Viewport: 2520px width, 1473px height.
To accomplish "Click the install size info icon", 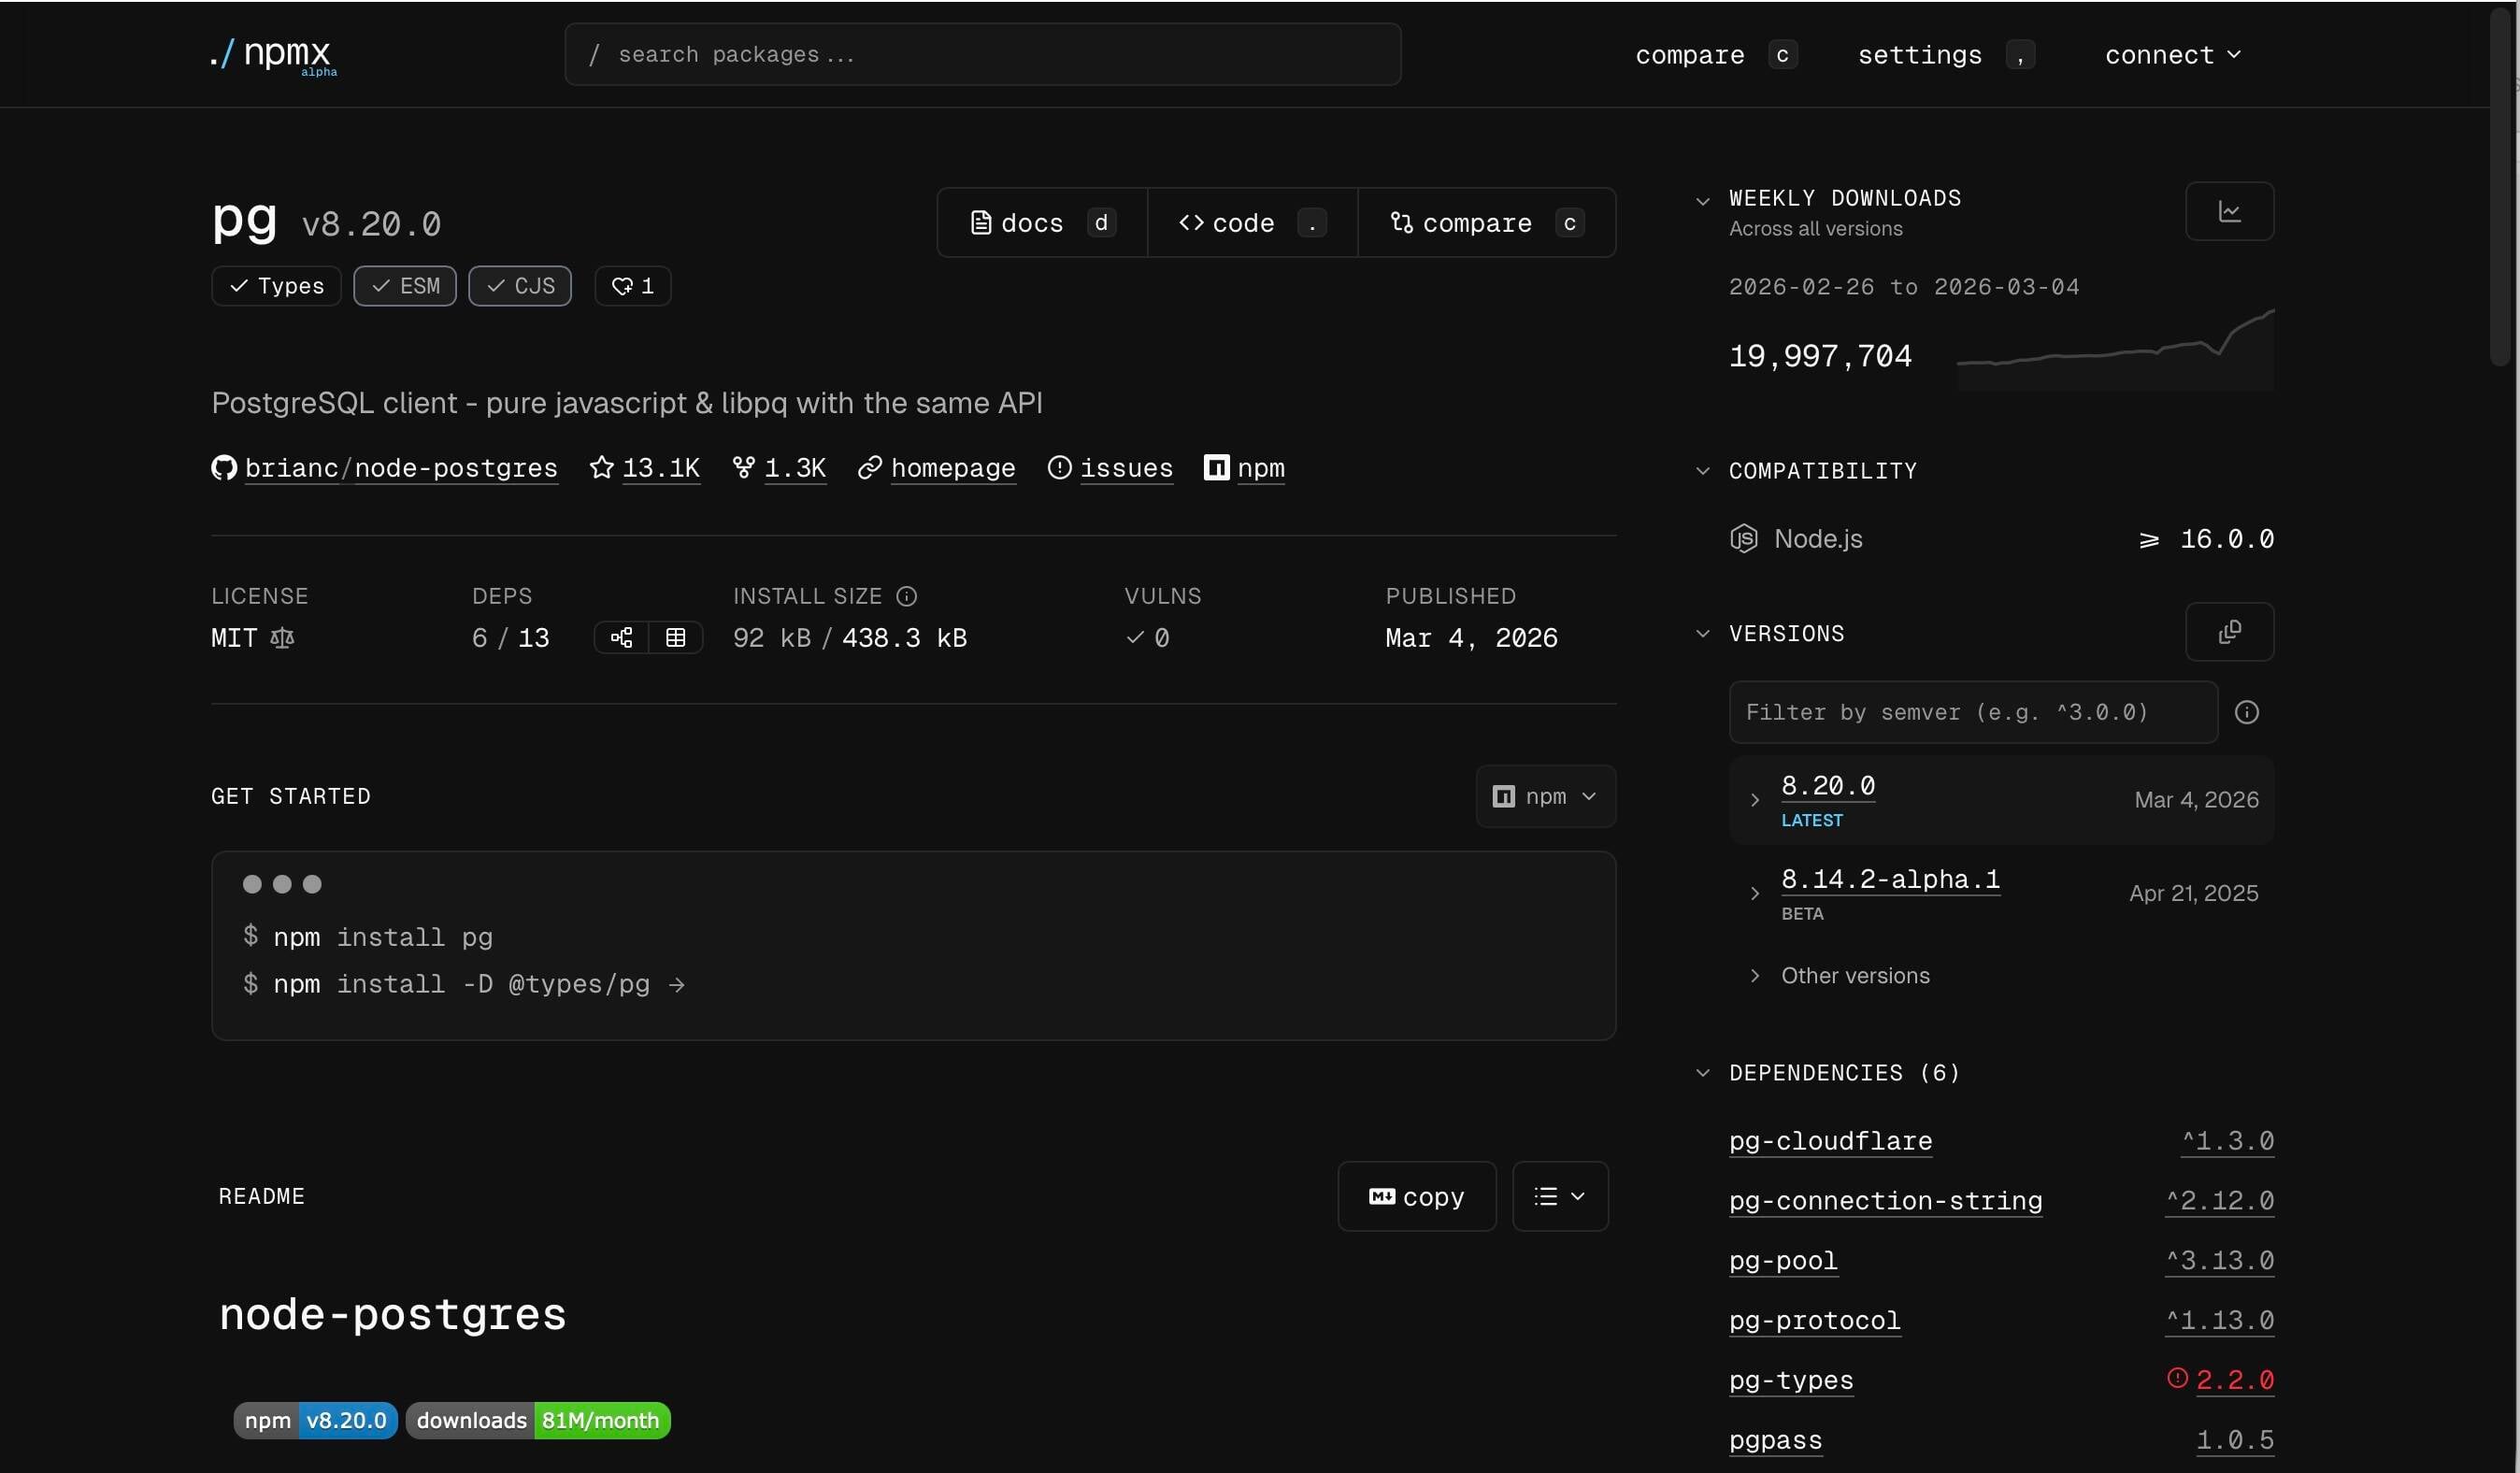I will [906, 597].
